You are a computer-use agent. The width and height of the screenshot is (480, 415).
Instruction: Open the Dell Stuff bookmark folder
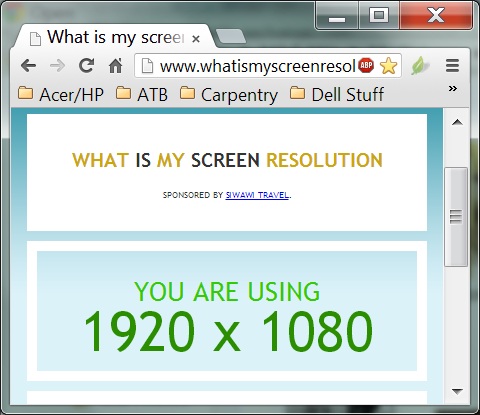pyautogui.click(x=337, y=95)
